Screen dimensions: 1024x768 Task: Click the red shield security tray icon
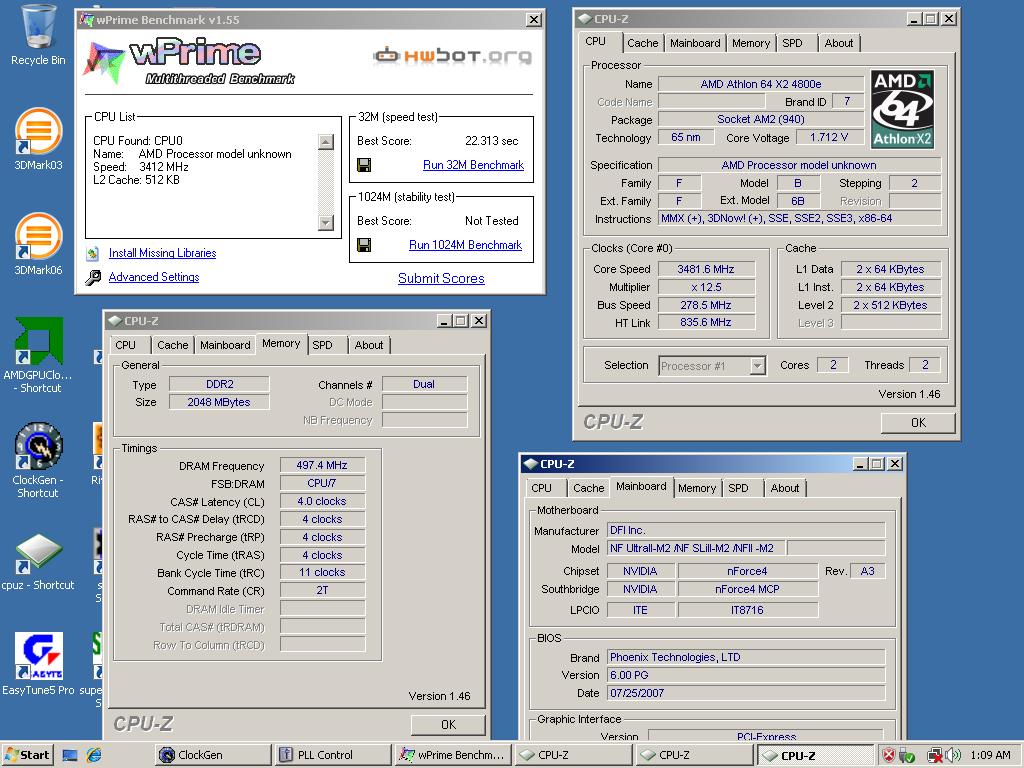889,755
